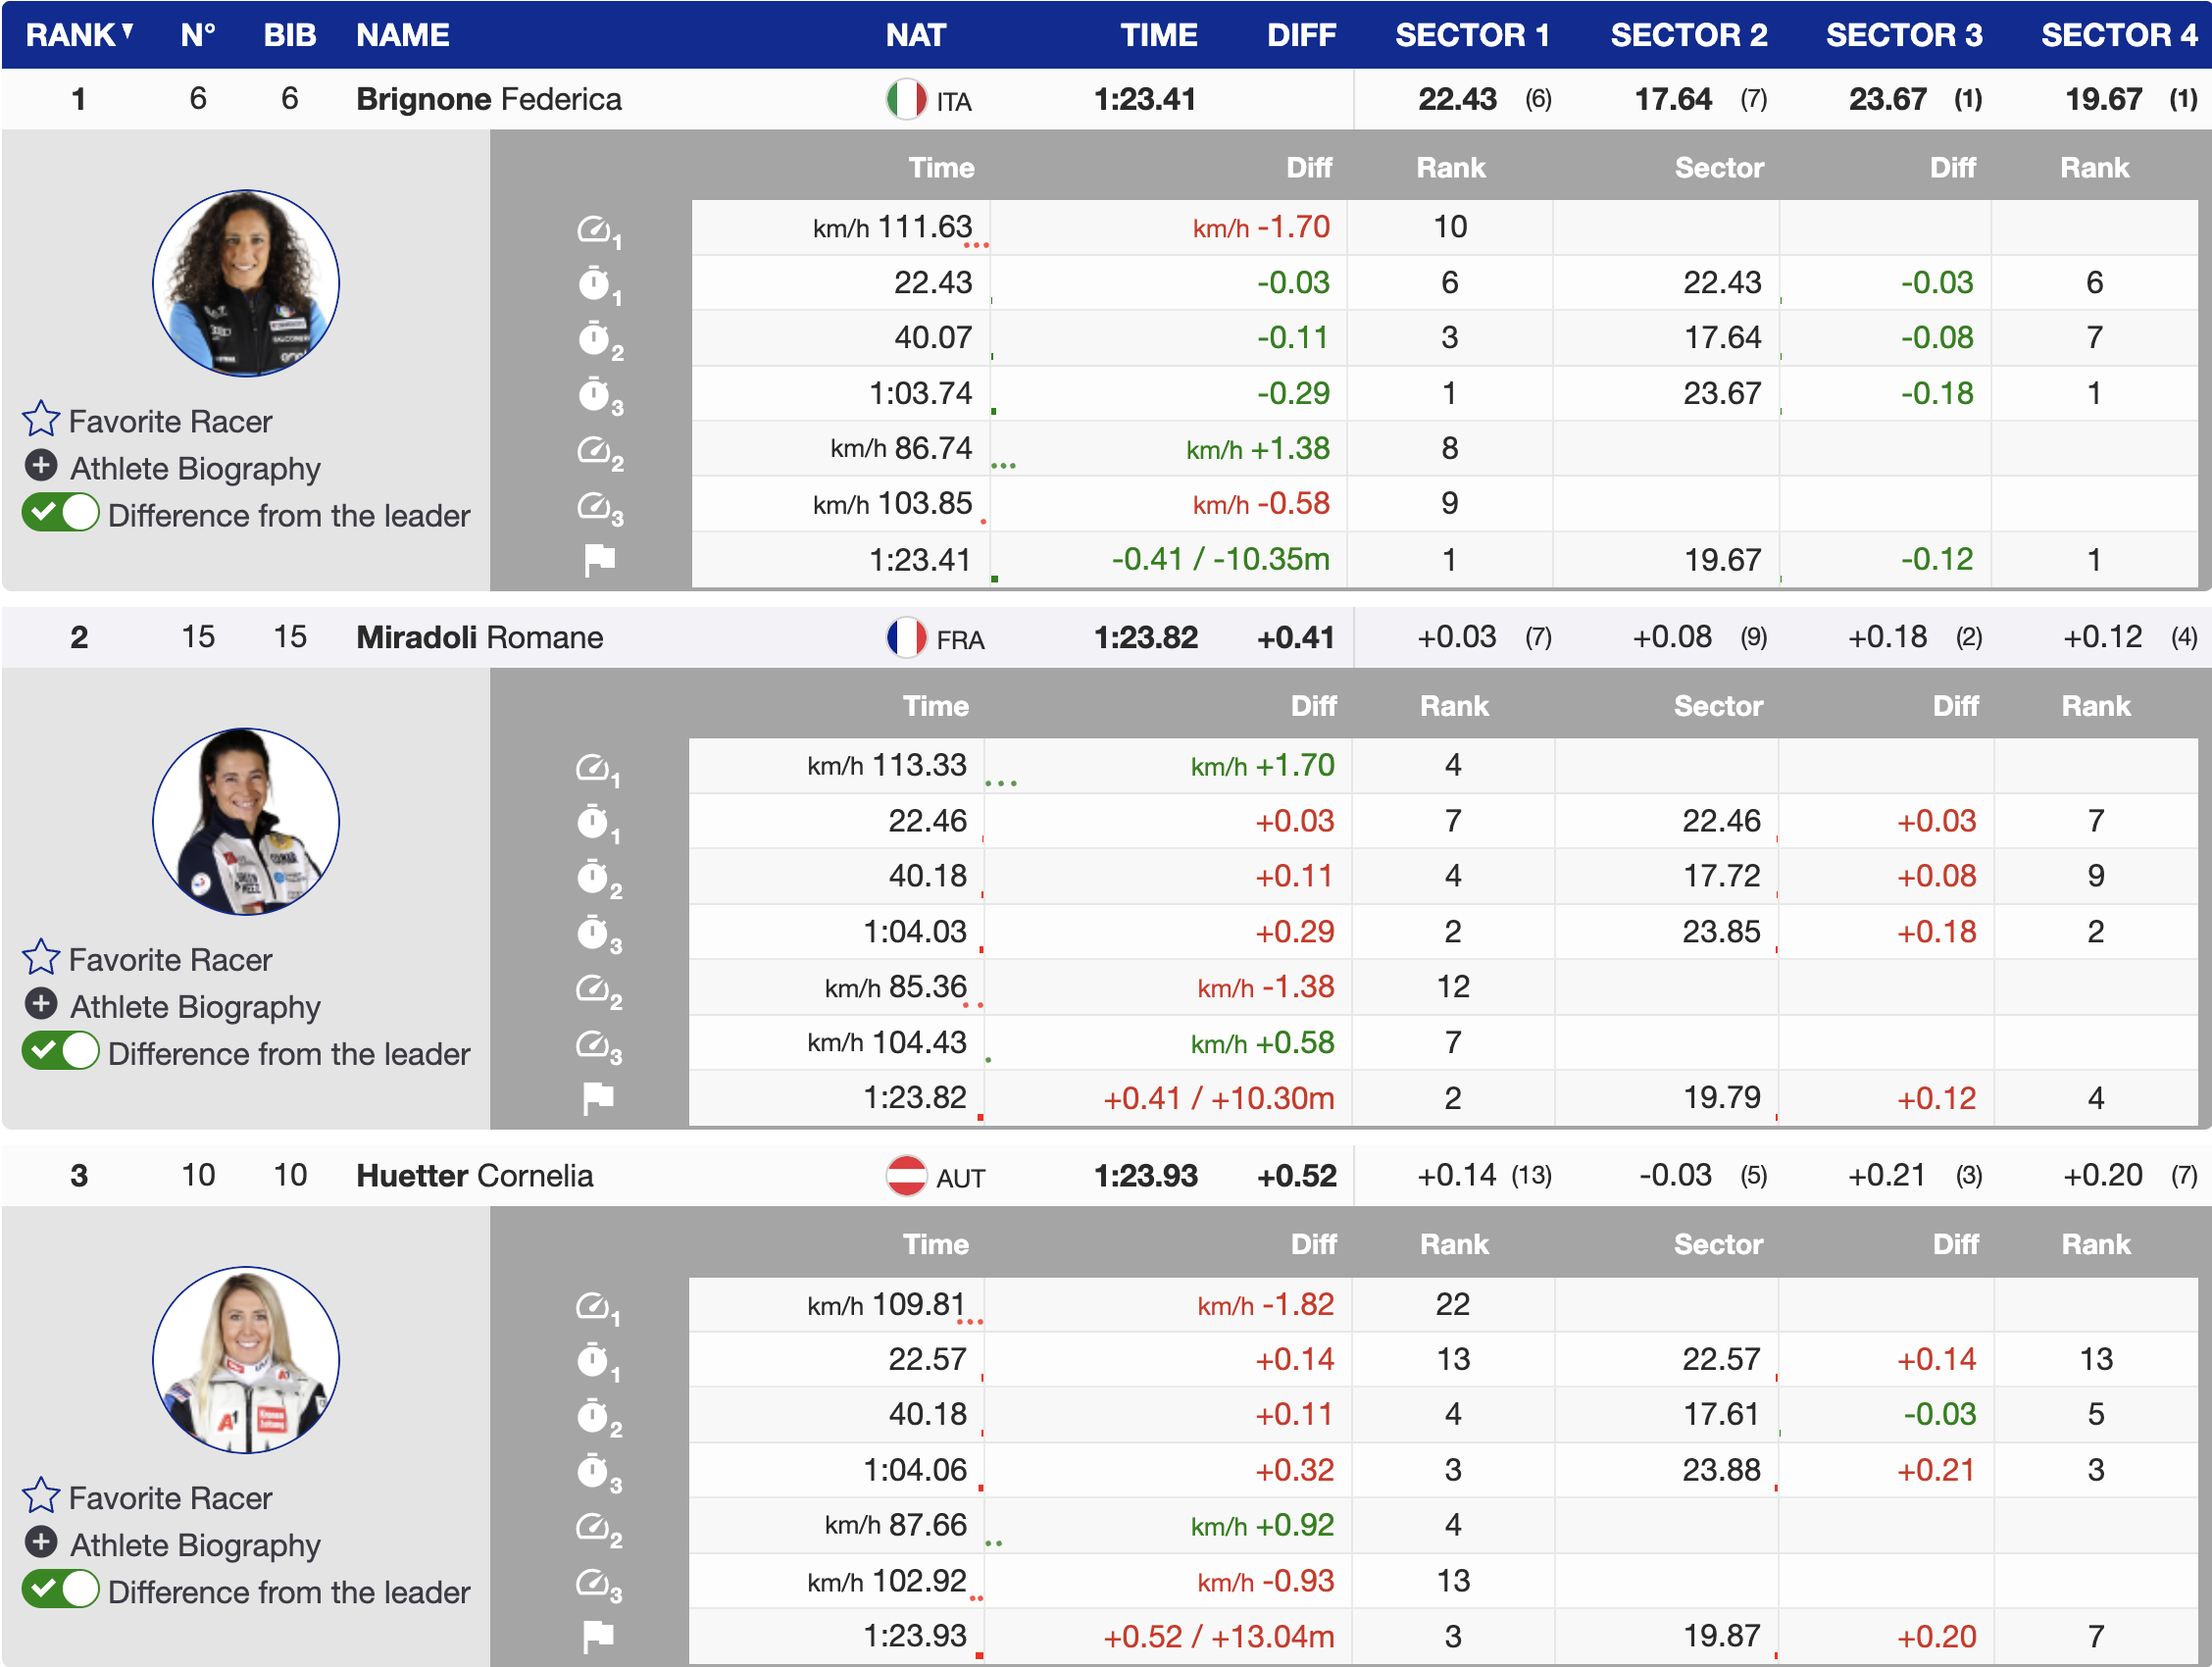Click Miradoli's speed 1 speedometer icon
This screenshot has width=2212, height=1667.
593,768
